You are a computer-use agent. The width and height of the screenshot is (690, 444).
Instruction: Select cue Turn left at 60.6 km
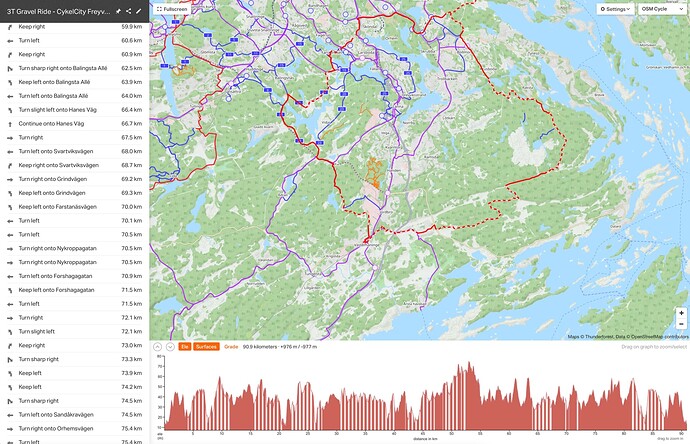tap(74, 40)
